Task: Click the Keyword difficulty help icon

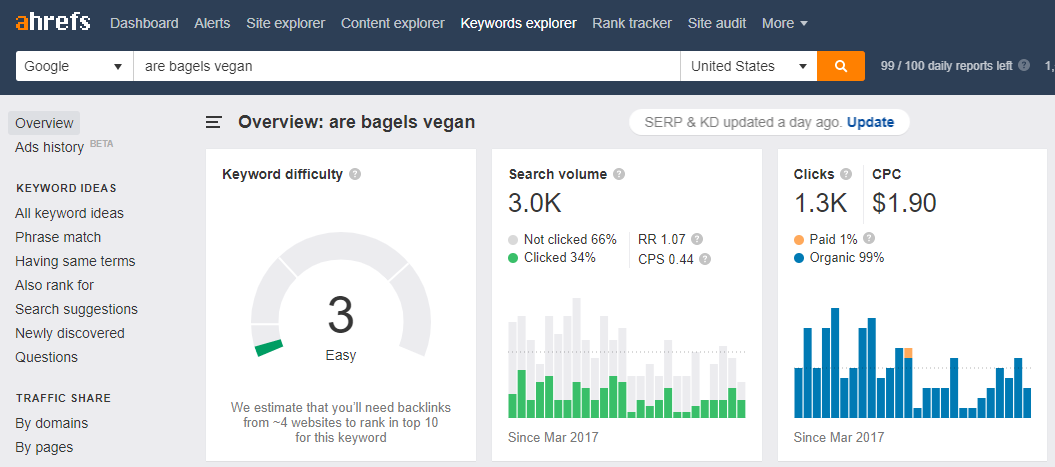Action: (355, 174)
